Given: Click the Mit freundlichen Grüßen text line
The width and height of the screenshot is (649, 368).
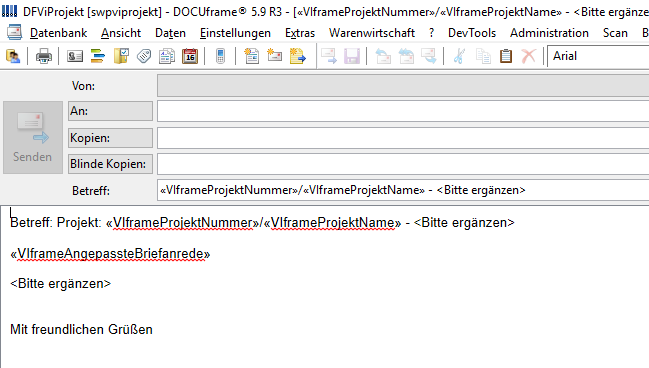Looking at the screenshot, I should pyautogui.click(x=82, y=330).
